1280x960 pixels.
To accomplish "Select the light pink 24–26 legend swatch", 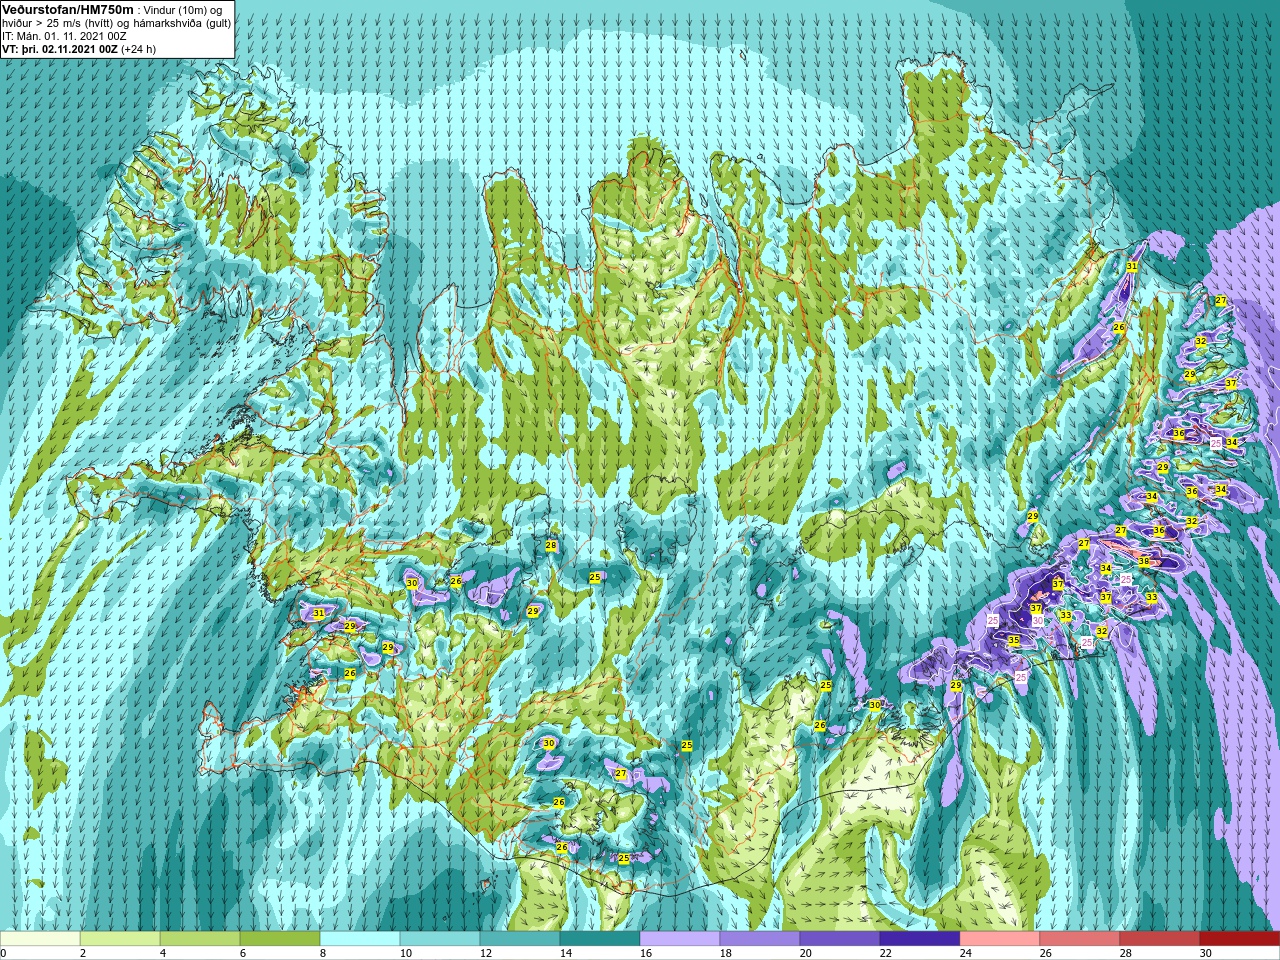I will tap(1000, 939).
